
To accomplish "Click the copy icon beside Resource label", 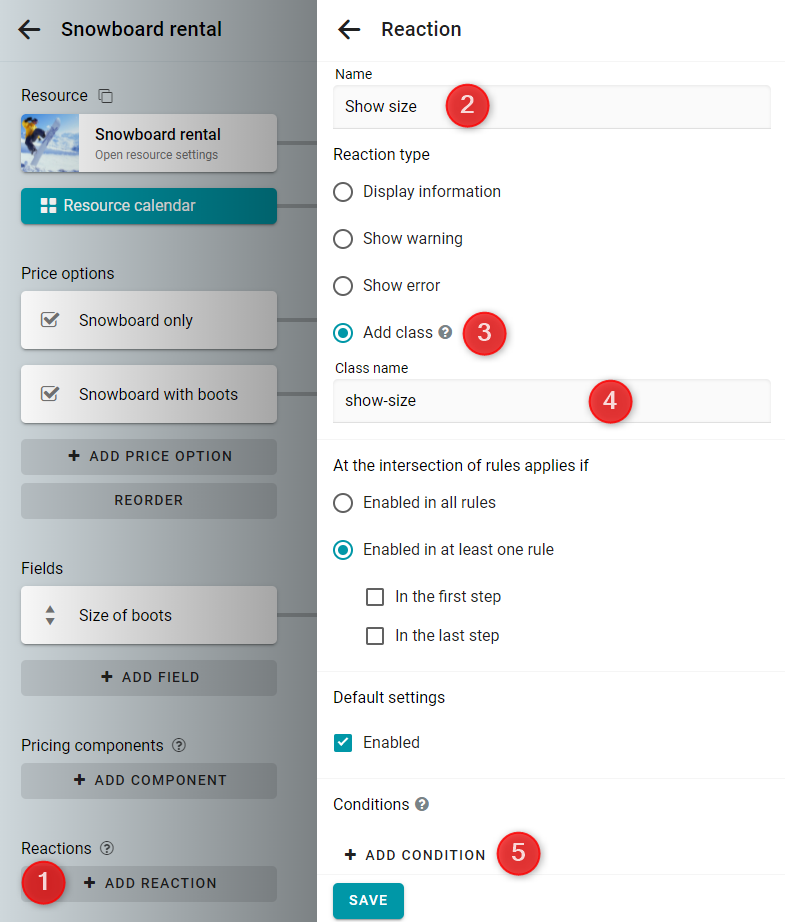I will point(106,95).
